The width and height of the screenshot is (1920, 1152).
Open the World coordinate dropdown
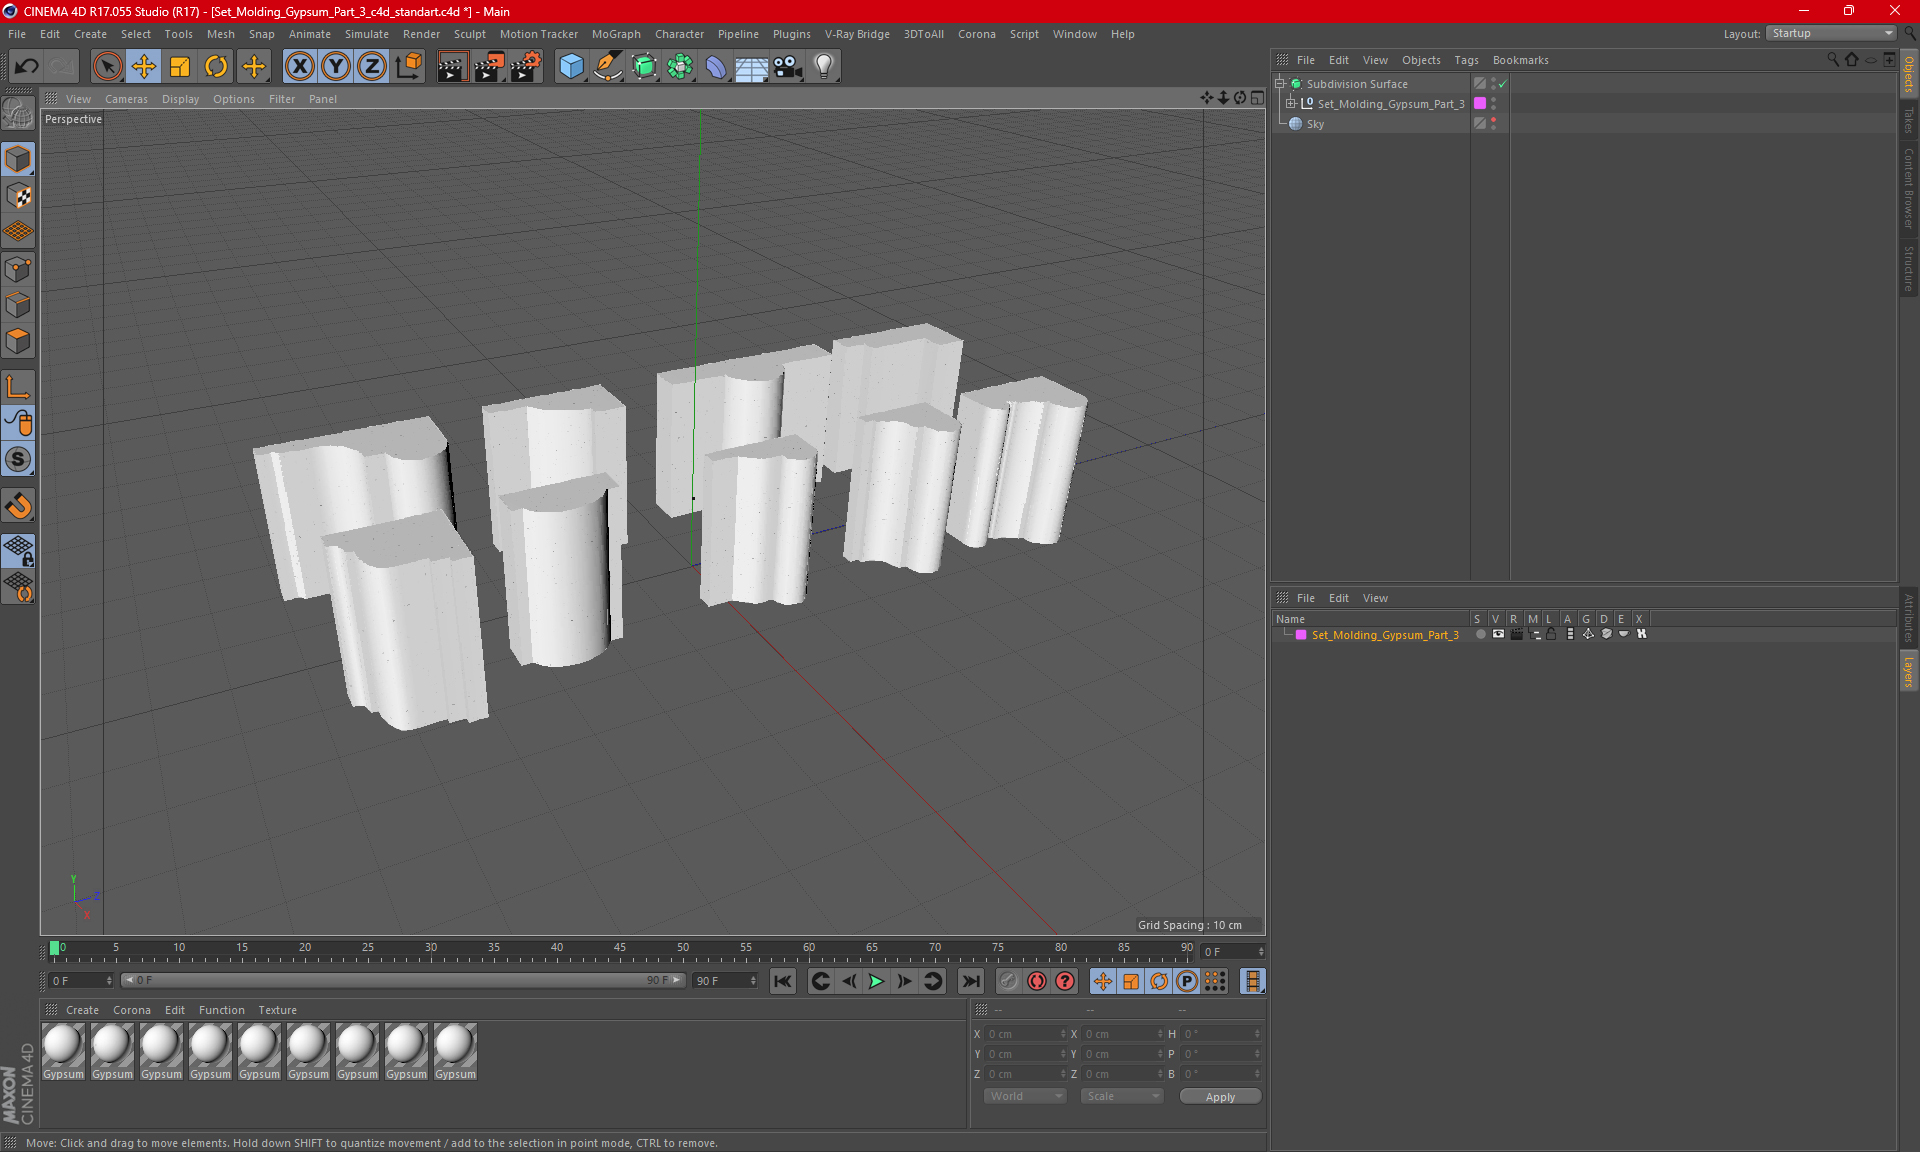tap(1025, 1096)
